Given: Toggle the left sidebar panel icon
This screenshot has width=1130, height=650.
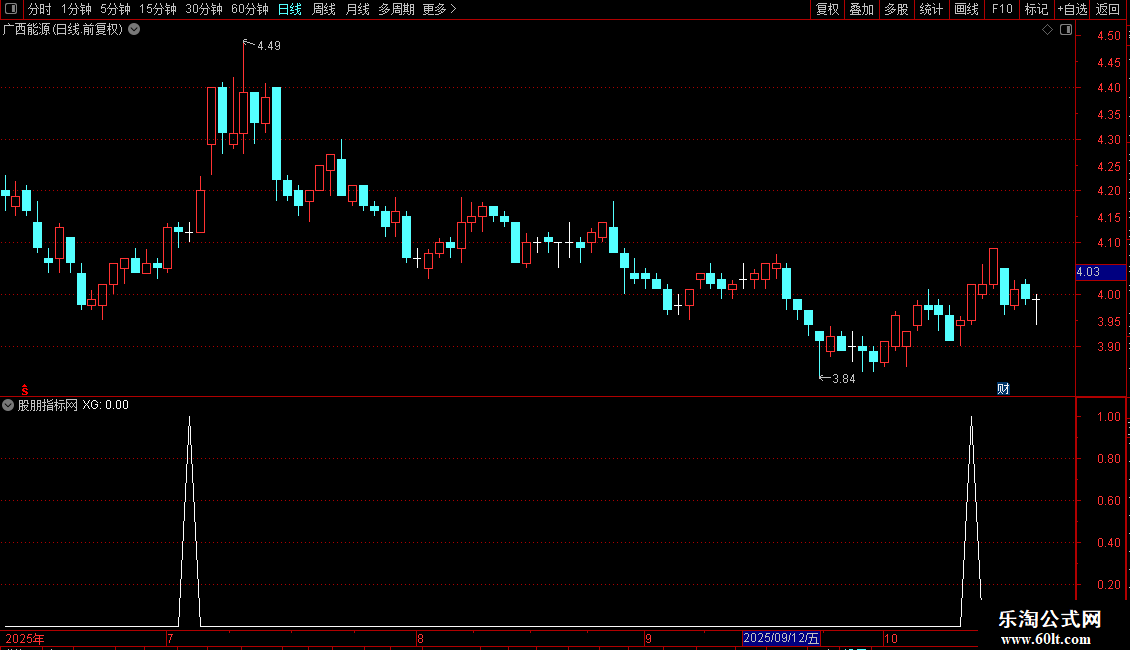Looking at the screenshot, I should click(11, 9).
